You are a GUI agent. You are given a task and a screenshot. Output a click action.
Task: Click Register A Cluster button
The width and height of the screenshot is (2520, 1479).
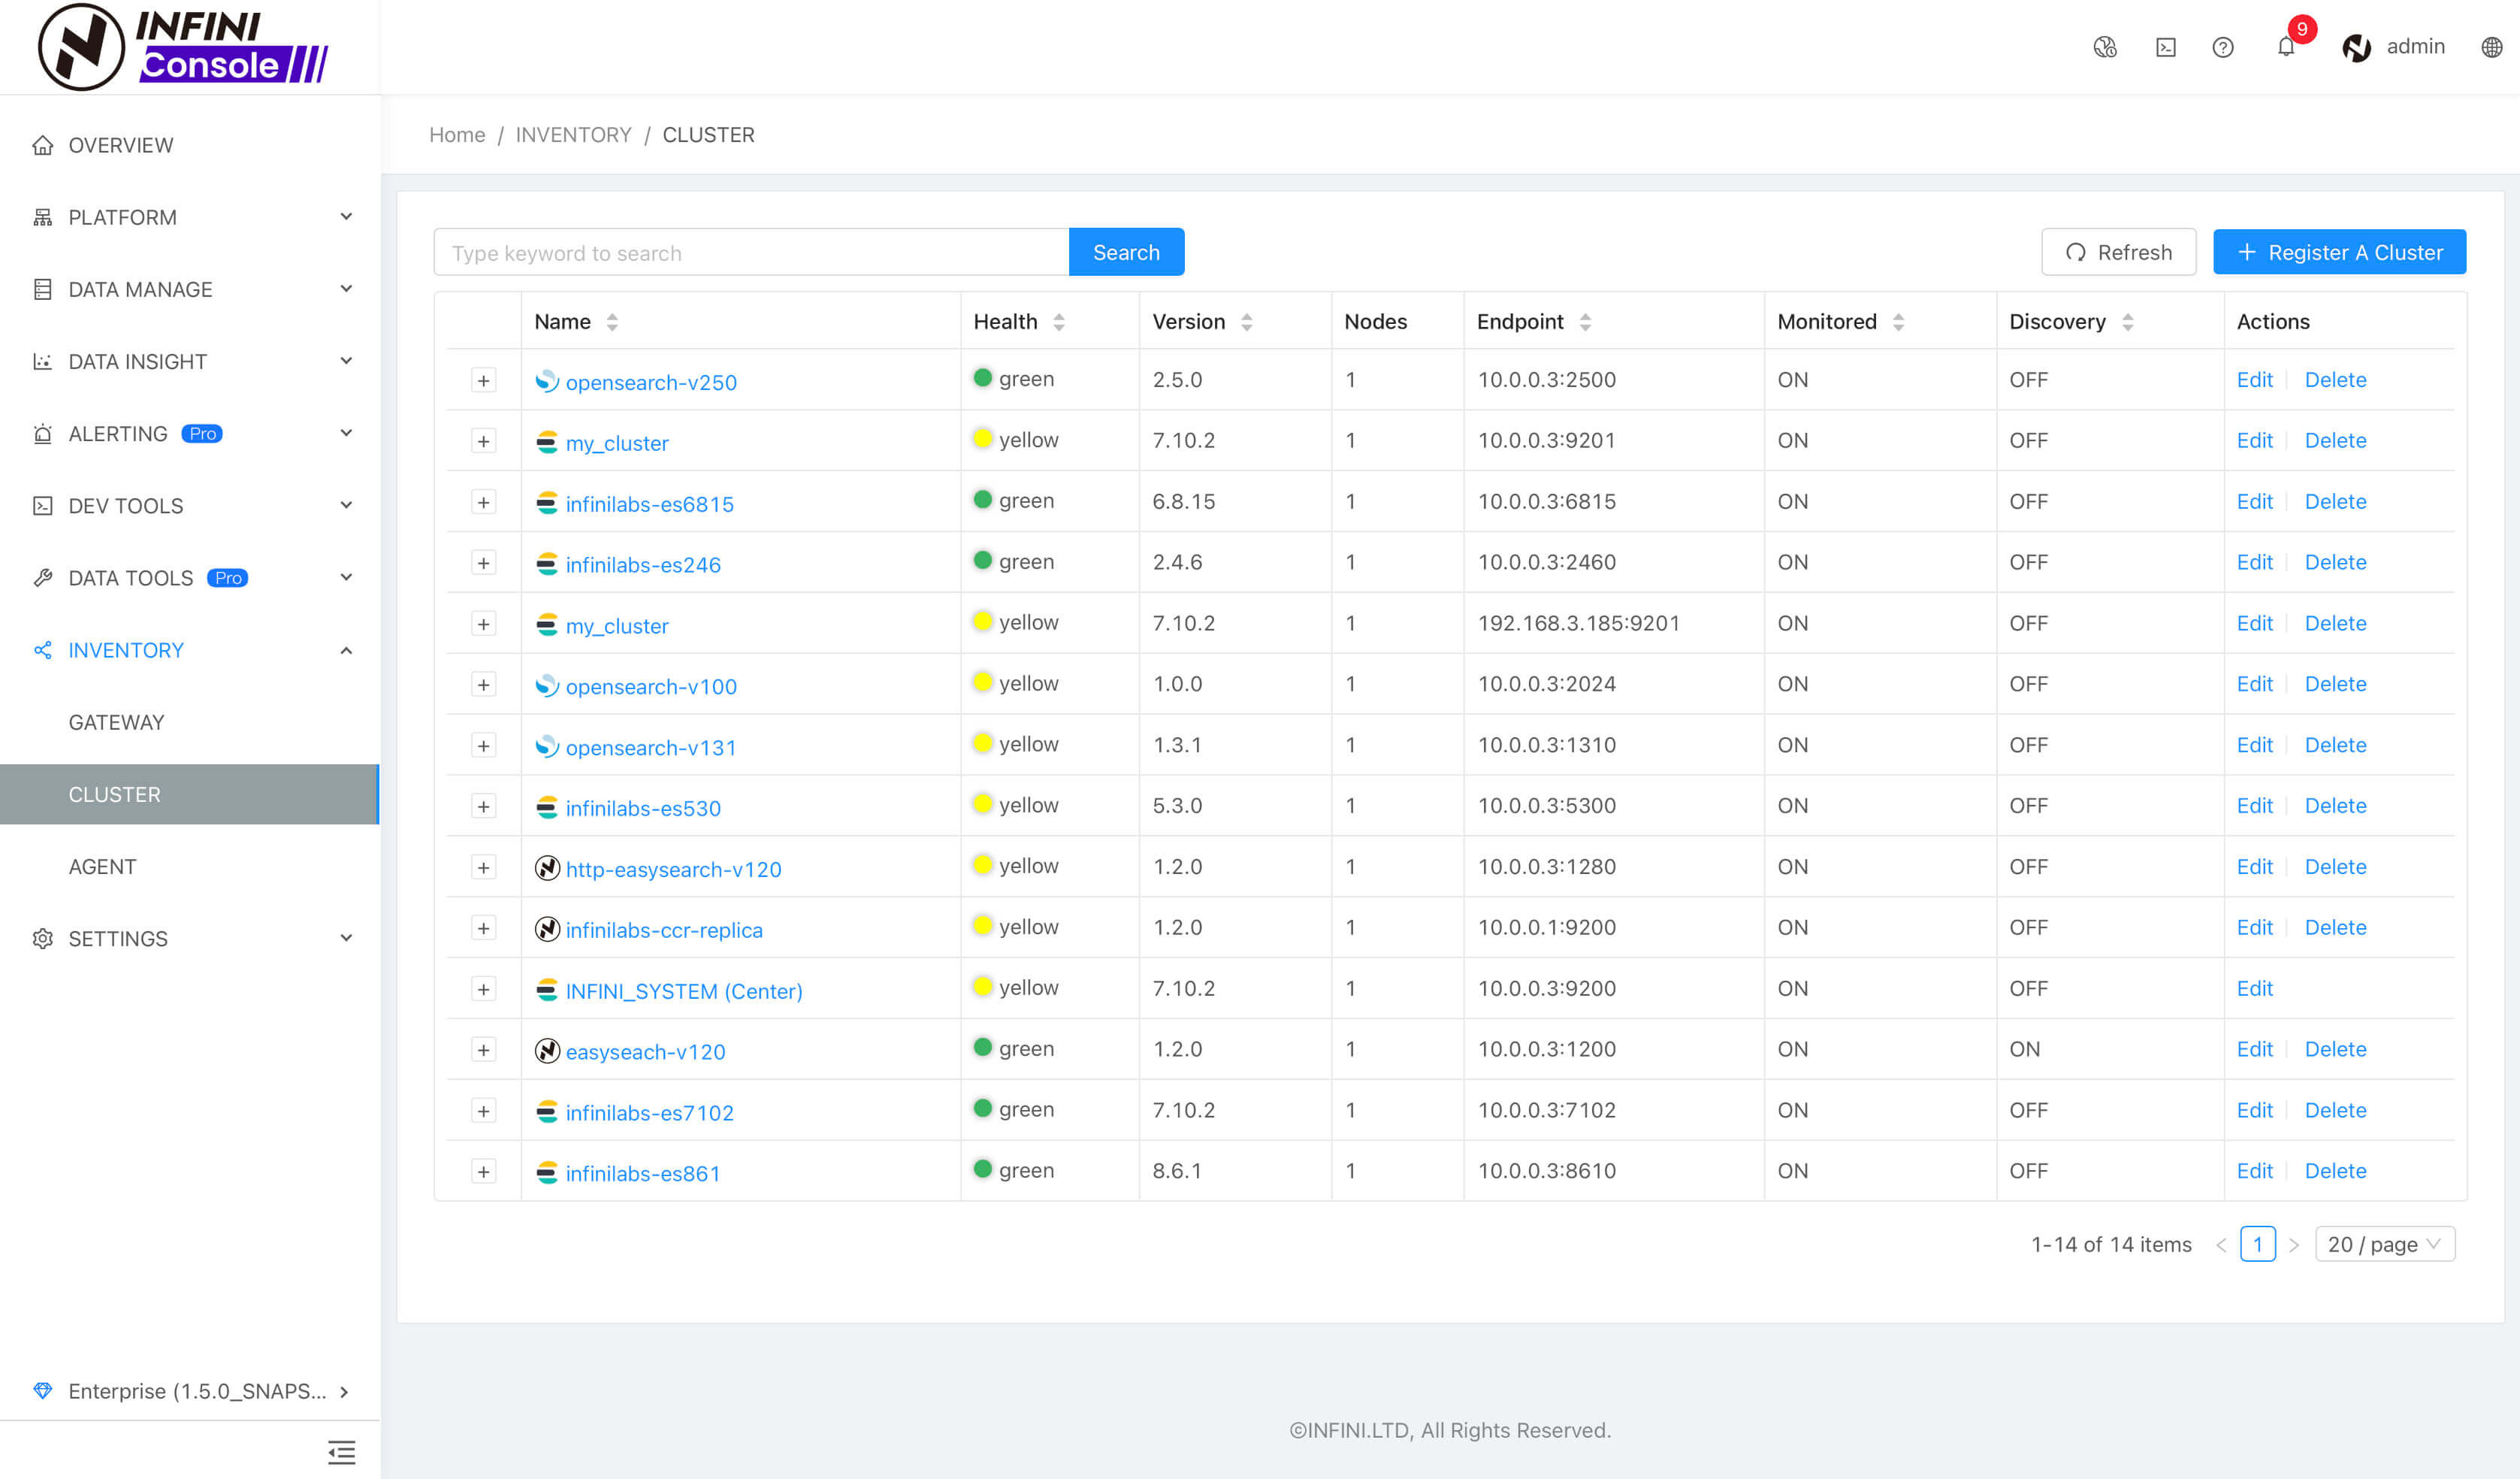point(2340,252)
